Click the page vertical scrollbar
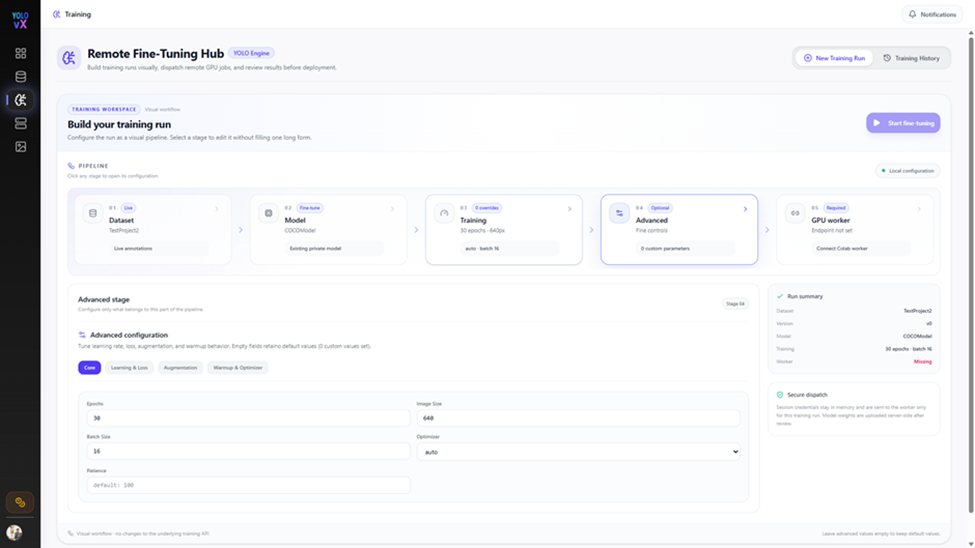 click(x=971, y=274)
